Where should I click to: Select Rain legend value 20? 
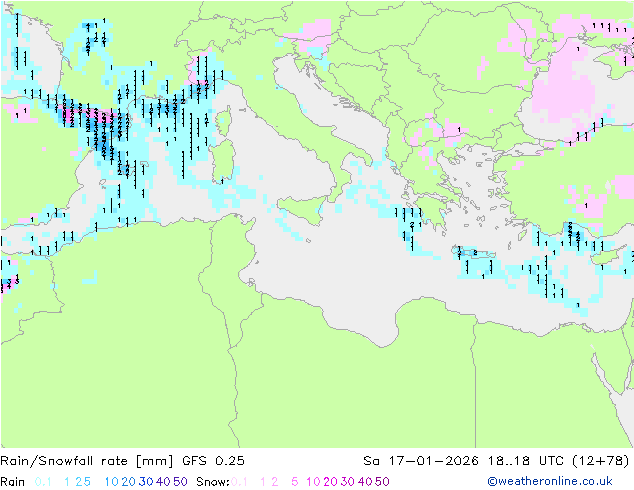coord(129,482)
